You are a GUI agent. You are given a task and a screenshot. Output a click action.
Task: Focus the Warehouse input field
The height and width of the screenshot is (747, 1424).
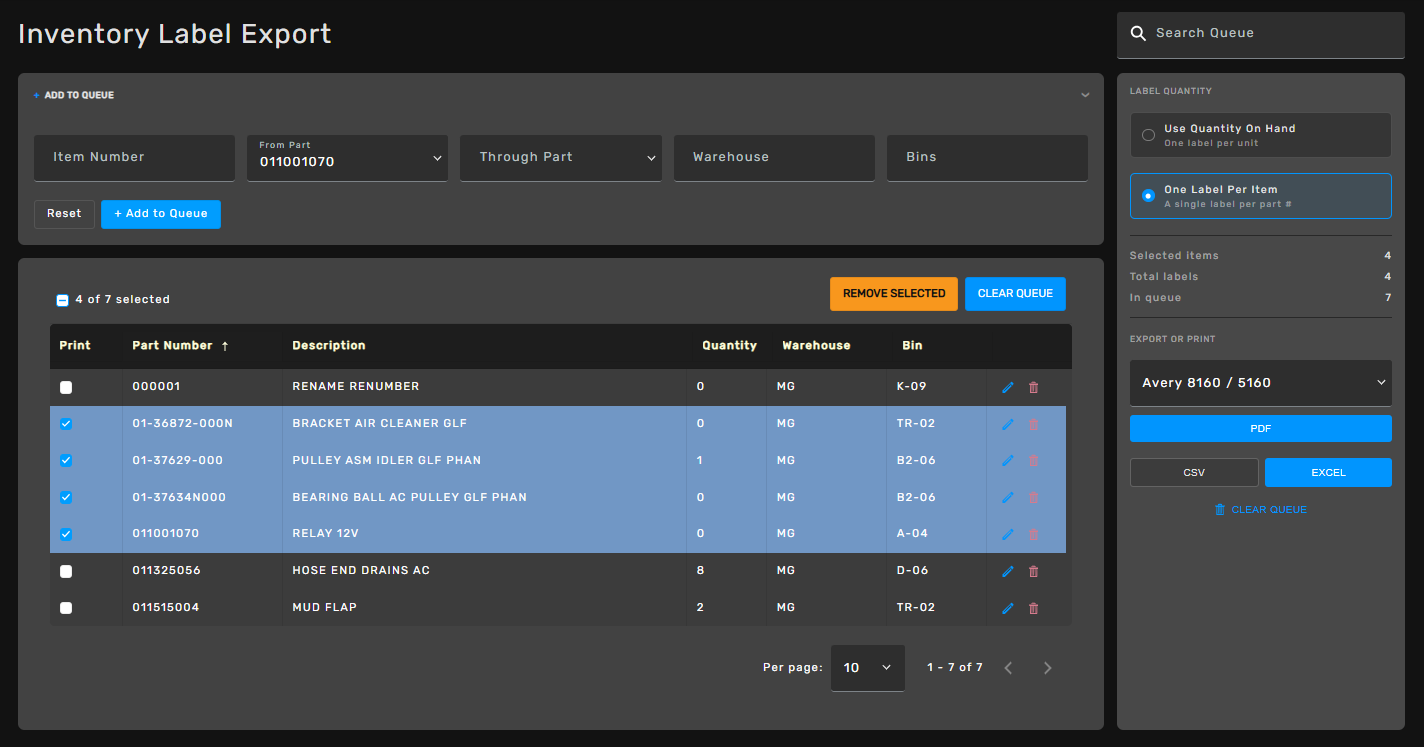[774, 158]
